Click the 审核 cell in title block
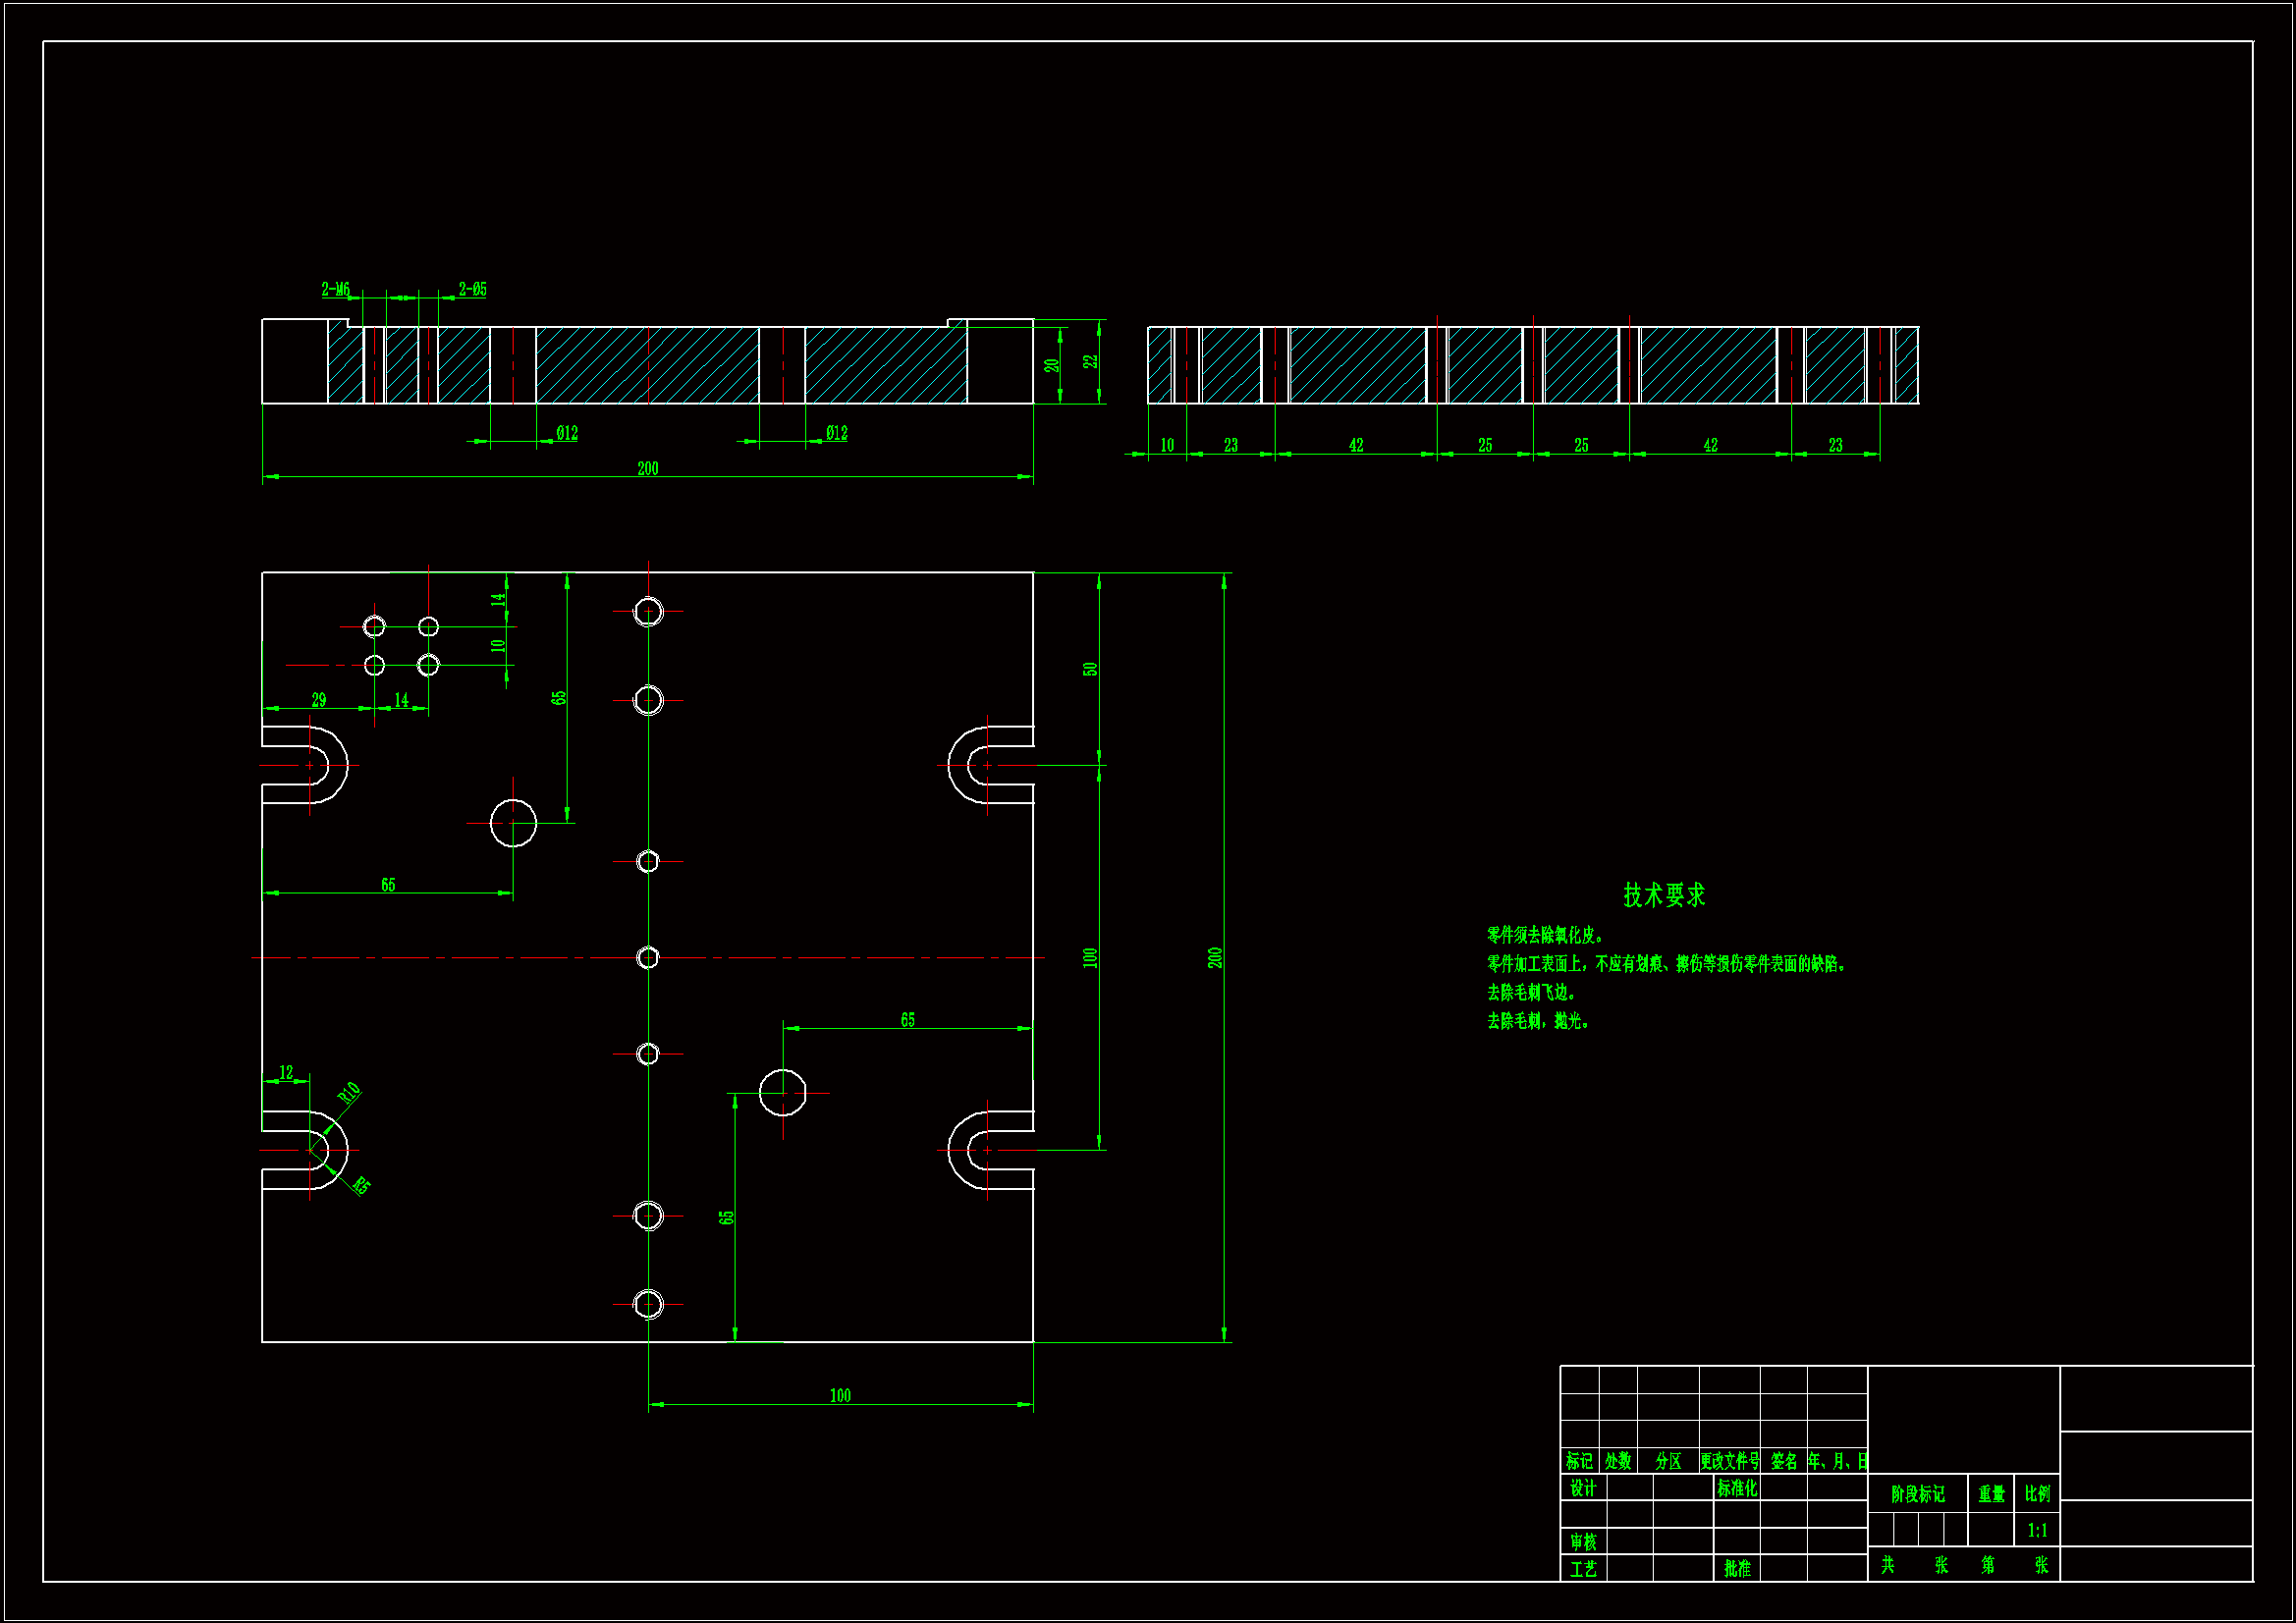This screenshot has width=2296, height=1623. pyautogui.click(x=1582, y=1542)
